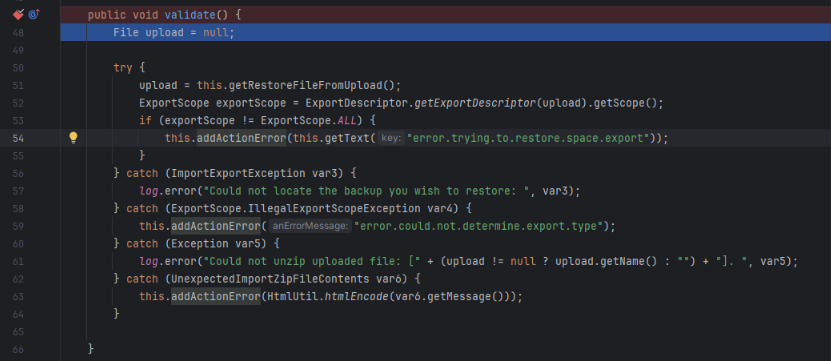831x361 pixels.
Task: Click the "anErrorMessage:" parameter inlay hint
Action: click(x=310, y=226)
